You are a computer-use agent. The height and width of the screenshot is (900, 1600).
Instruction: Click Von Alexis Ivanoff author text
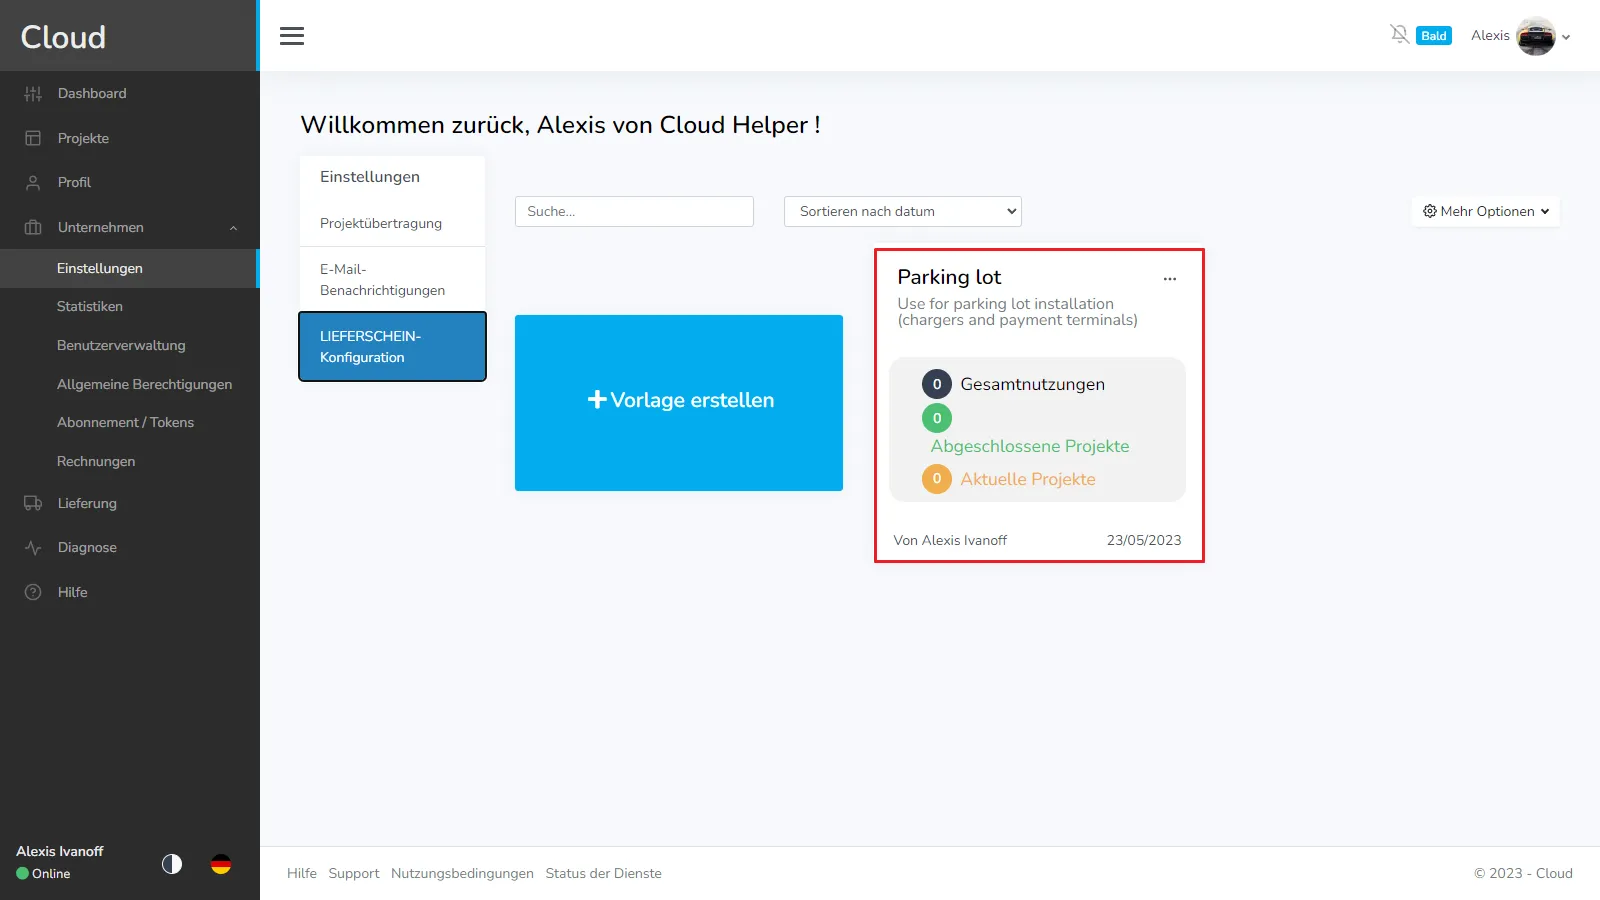coord(950,540)
